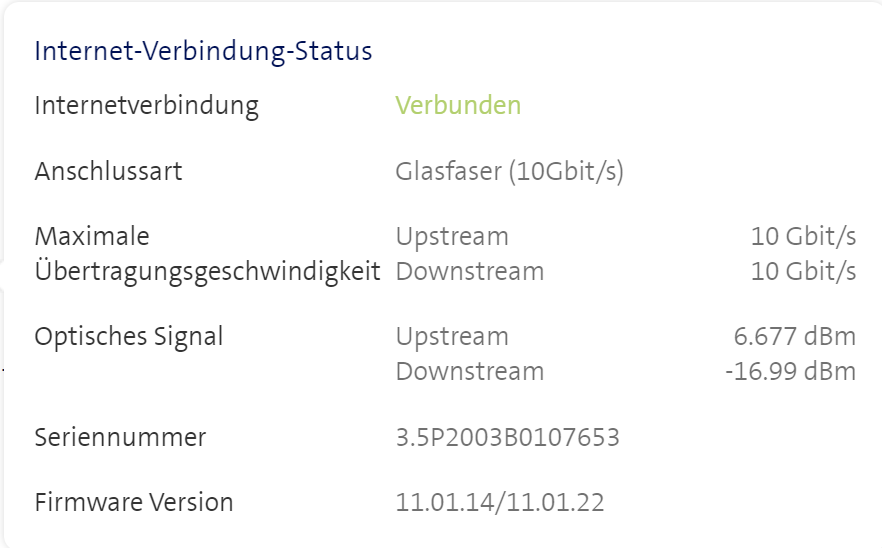Select the 6.677 dBm upstream value

point(794,337)
